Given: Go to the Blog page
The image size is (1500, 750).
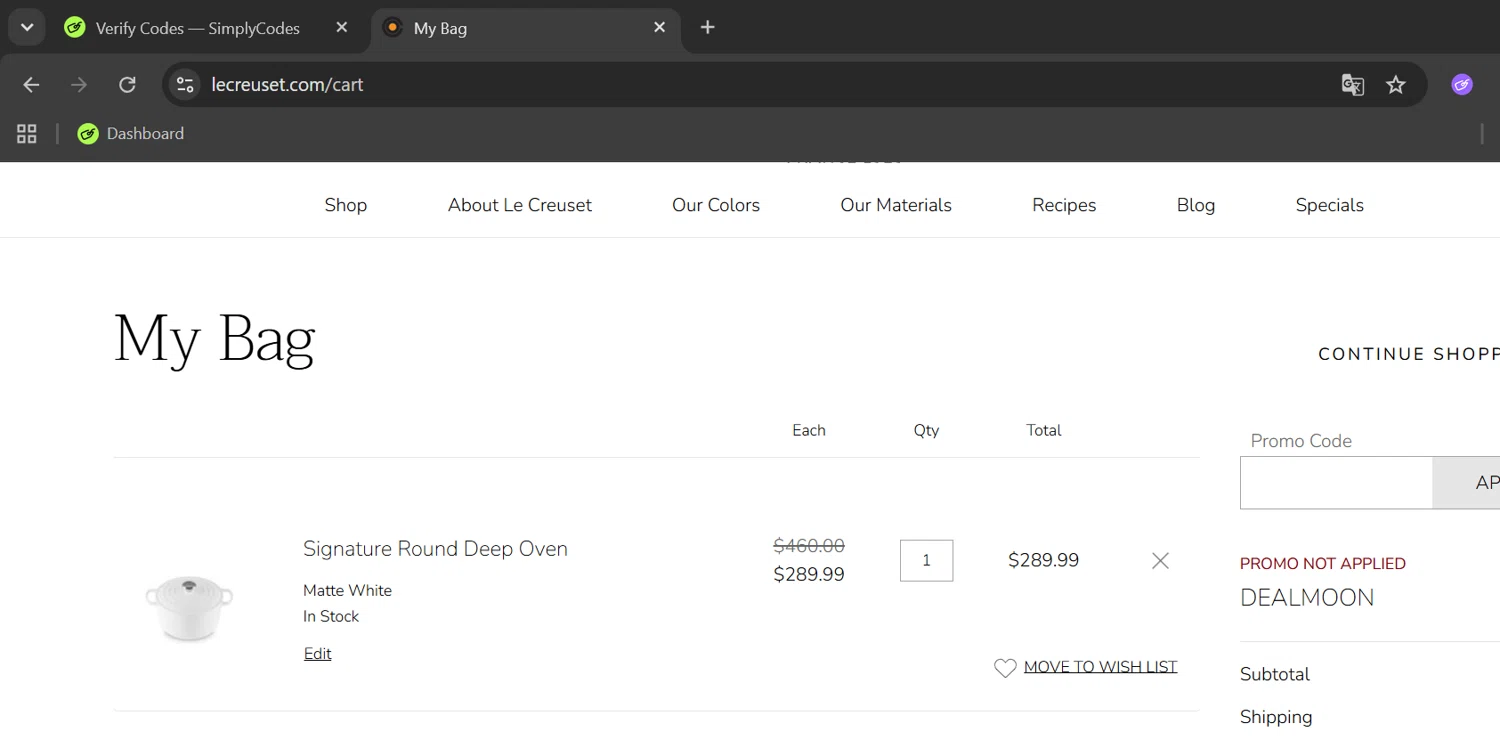Looking at the screenshot, I should (x=1196, y=205).
